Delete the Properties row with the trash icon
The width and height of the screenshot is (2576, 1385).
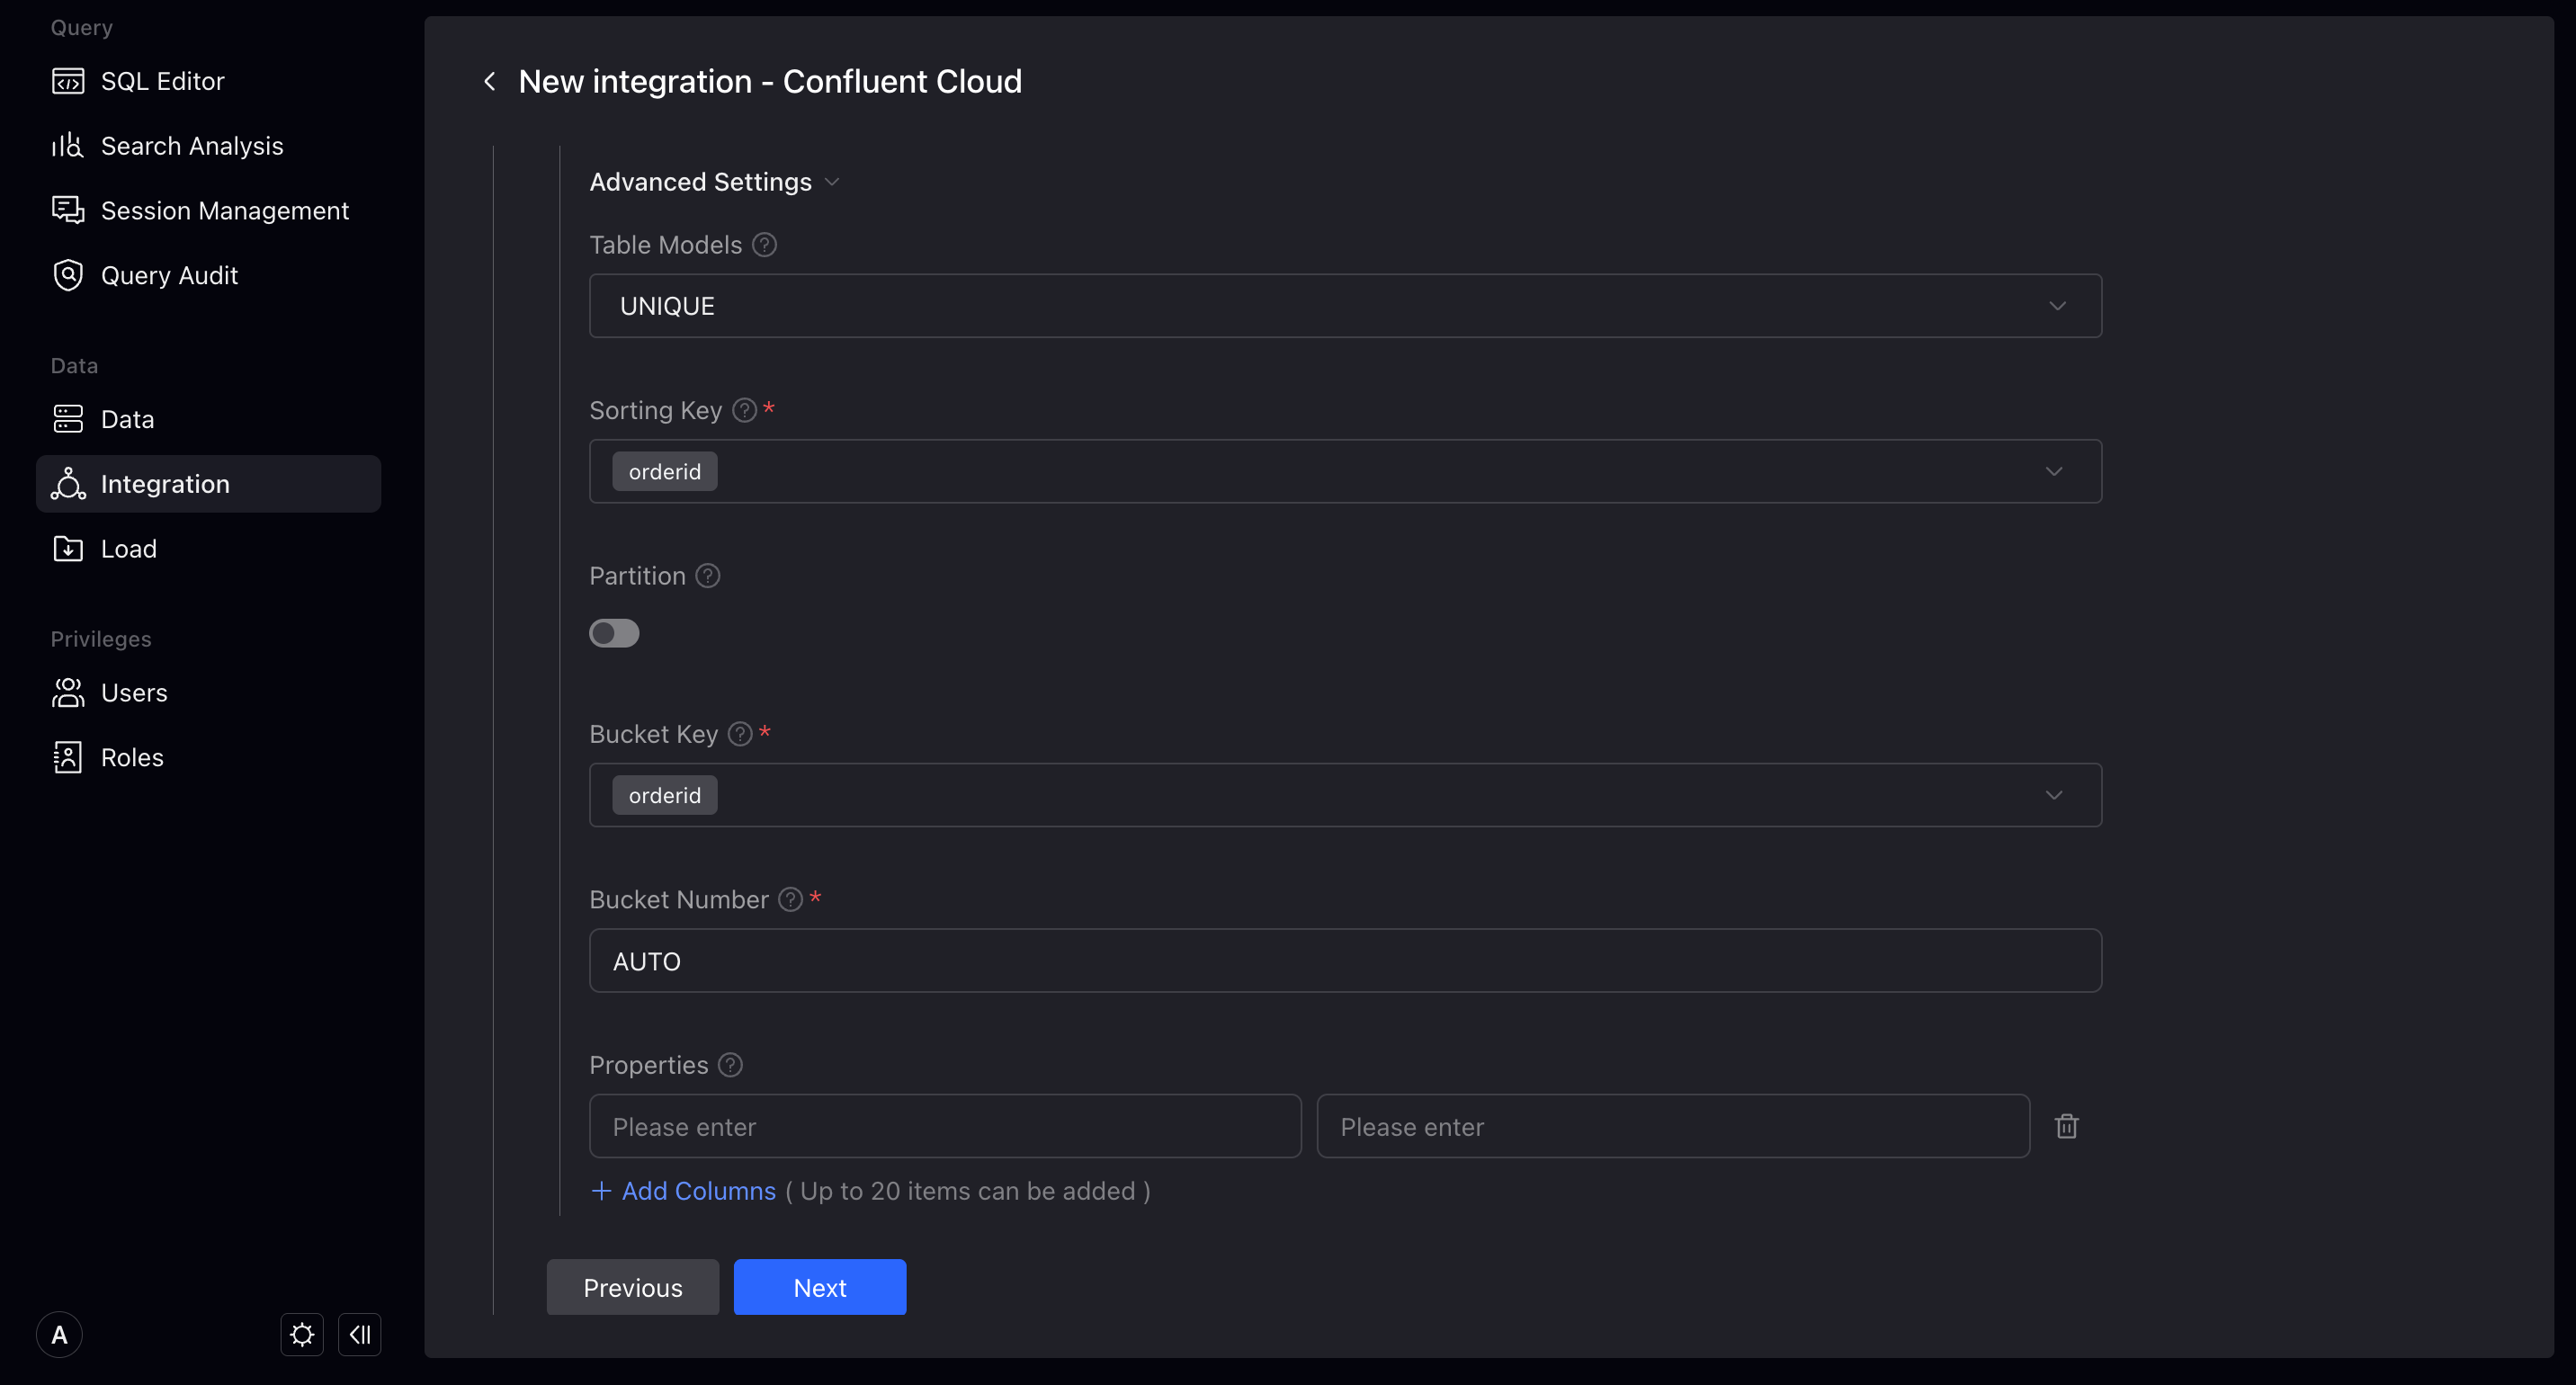coord(2066,1126)
